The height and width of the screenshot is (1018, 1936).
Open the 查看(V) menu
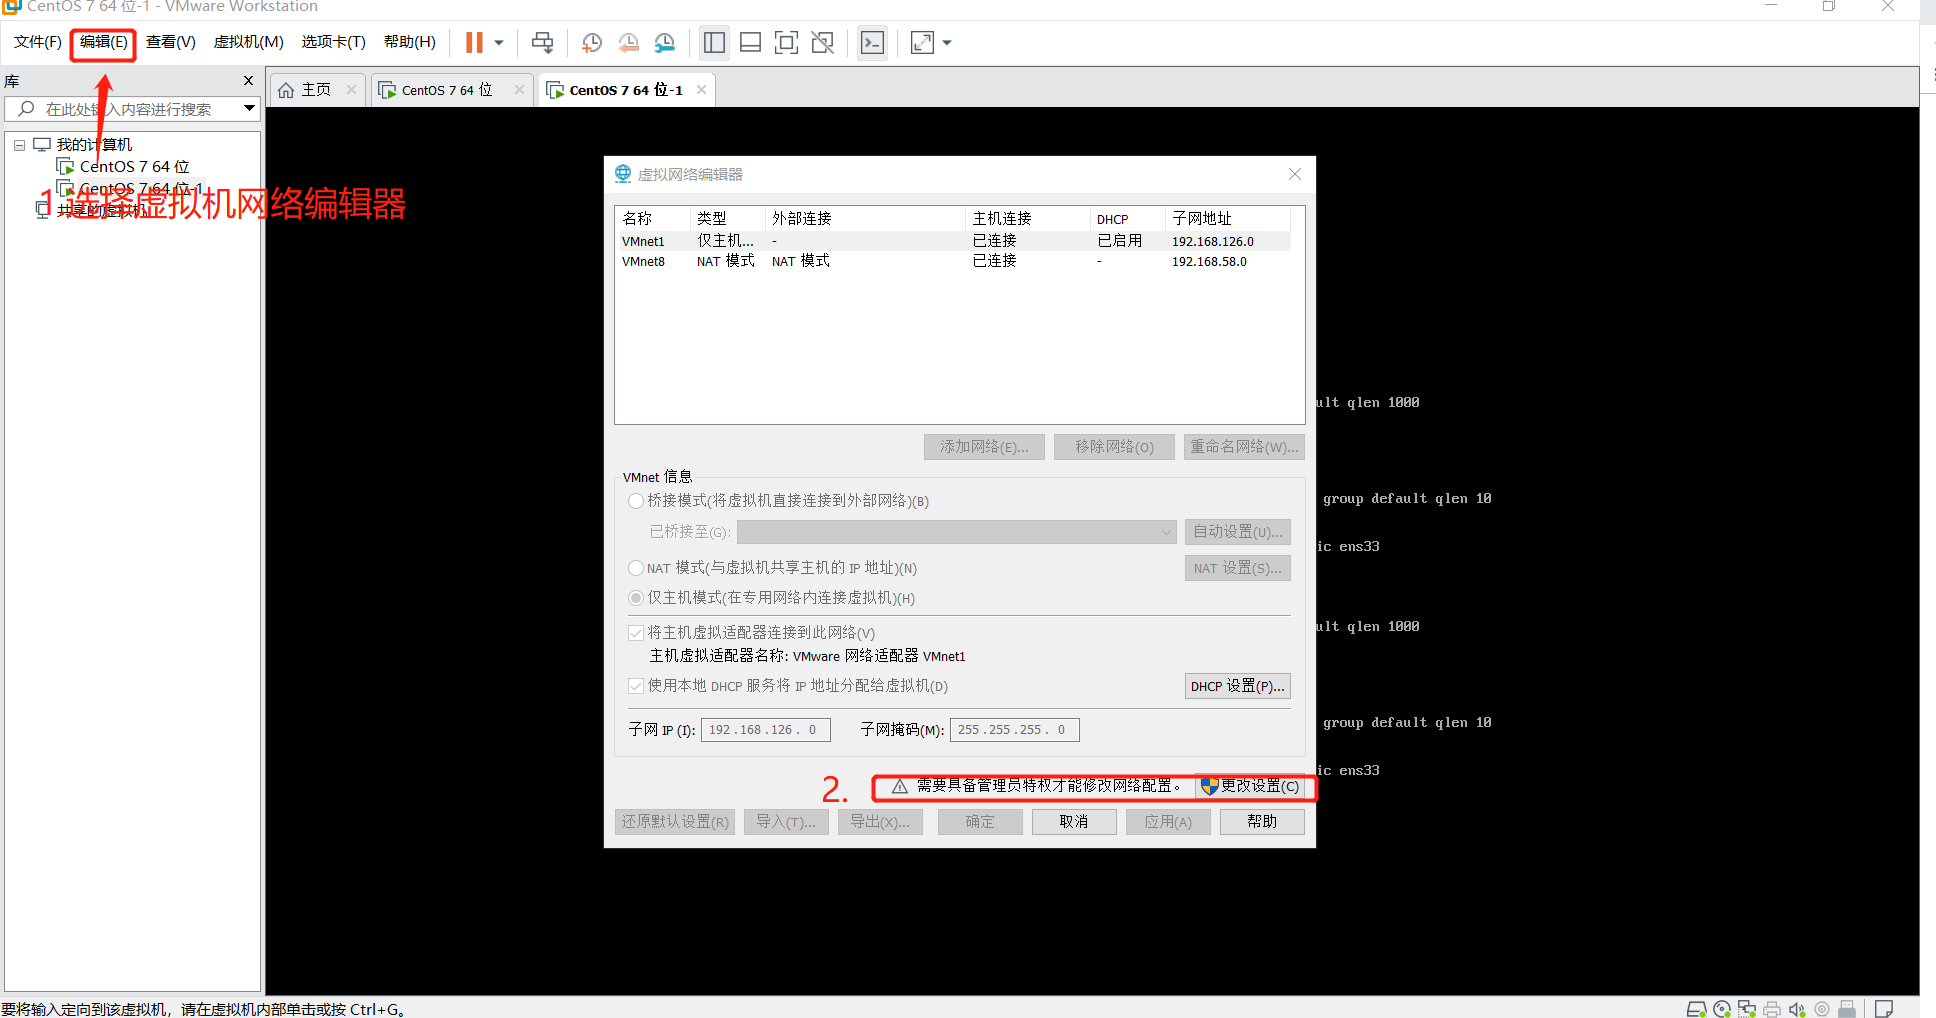171,42
